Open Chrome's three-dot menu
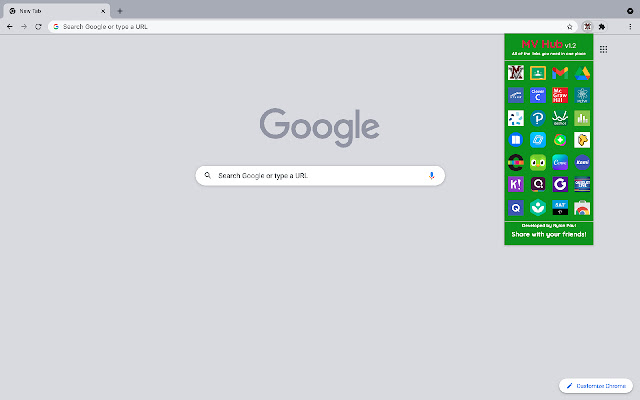The image size is (640, 400). pos(630,27)
